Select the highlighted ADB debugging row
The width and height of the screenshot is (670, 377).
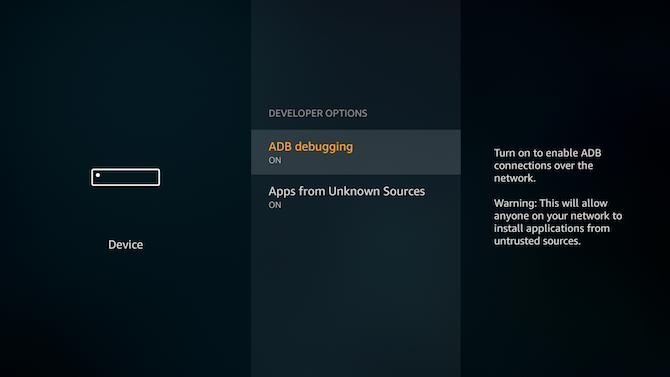356,152
